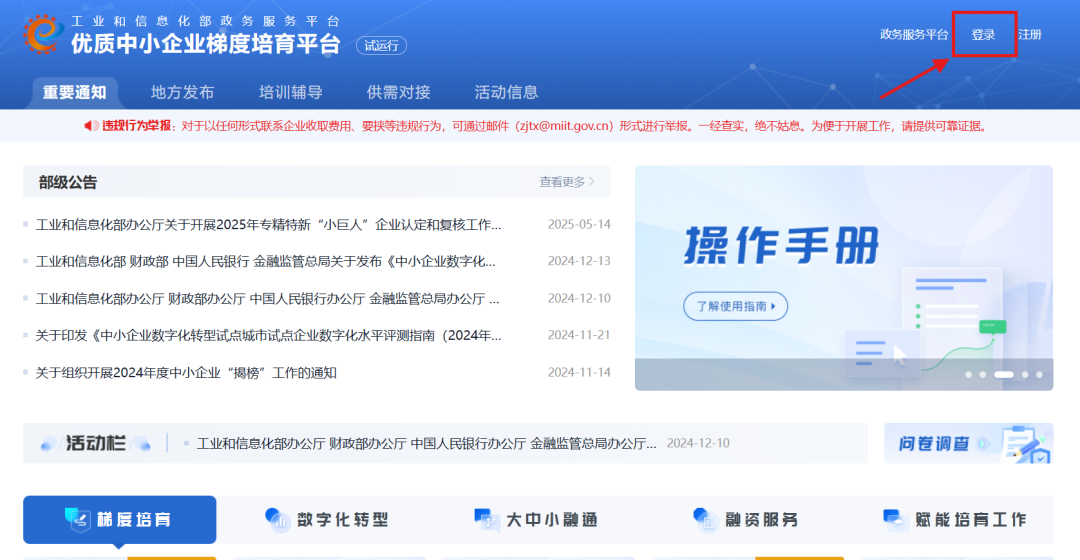The width and height of the screenshot is (1080, 560).
Task: Click the 了解使用指南 button
Action: click(736, 306)
